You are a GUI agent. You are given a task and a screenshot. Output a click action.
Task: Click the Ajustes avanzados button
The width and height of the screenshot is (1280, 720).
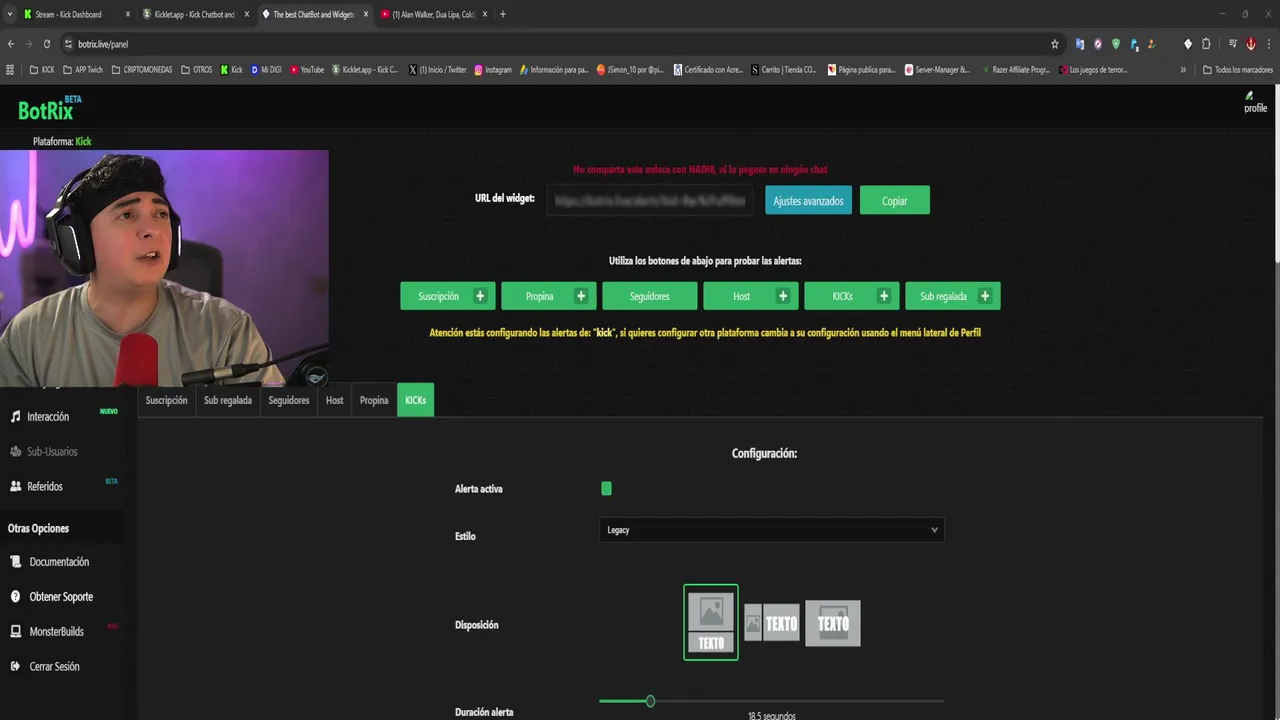(x=808, y=201)
